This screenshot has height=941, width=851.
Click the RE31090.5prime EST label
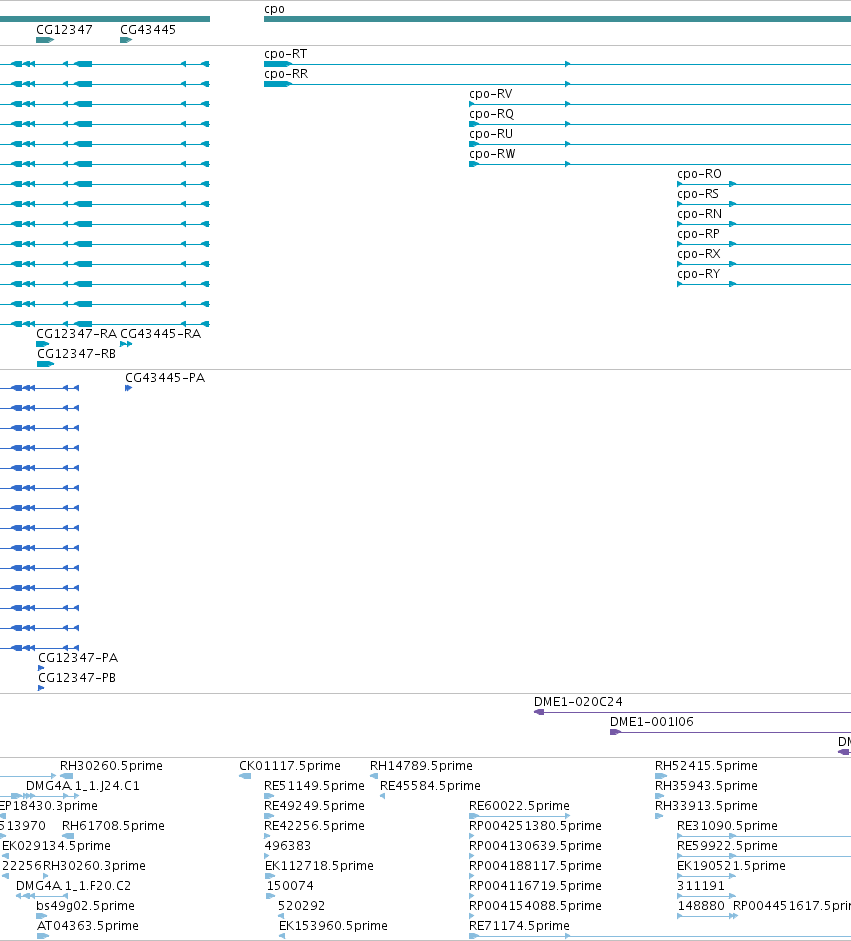tap(727, 826)
